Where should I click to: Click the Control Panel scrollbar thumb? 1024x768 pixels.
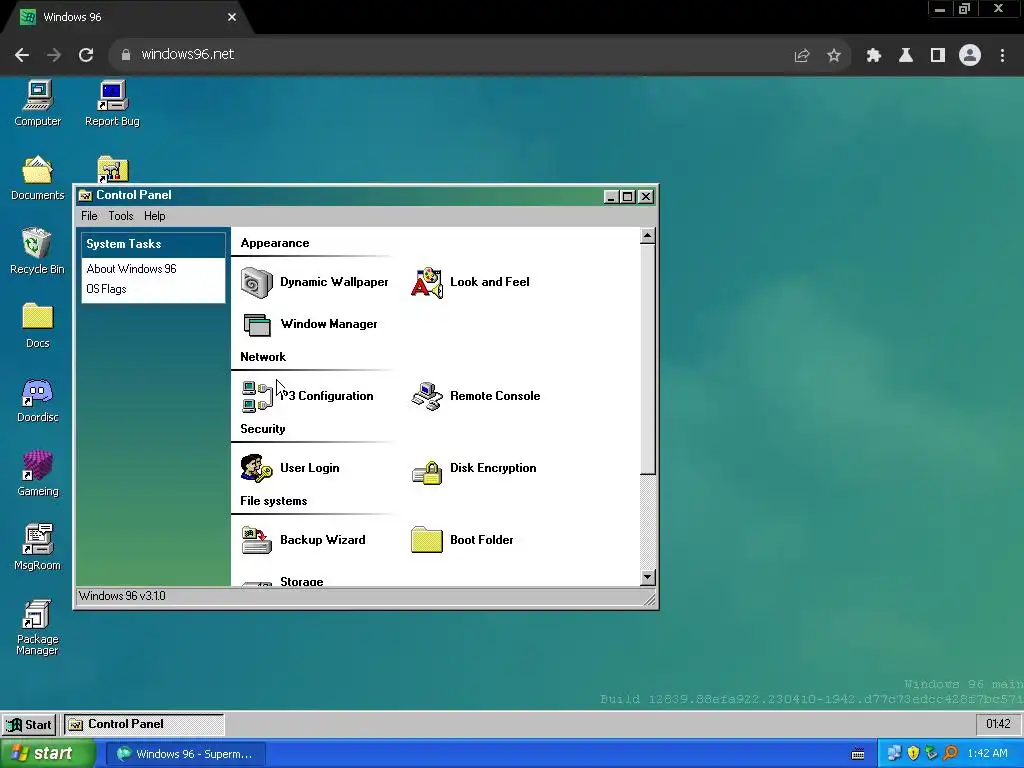(647, 359)
